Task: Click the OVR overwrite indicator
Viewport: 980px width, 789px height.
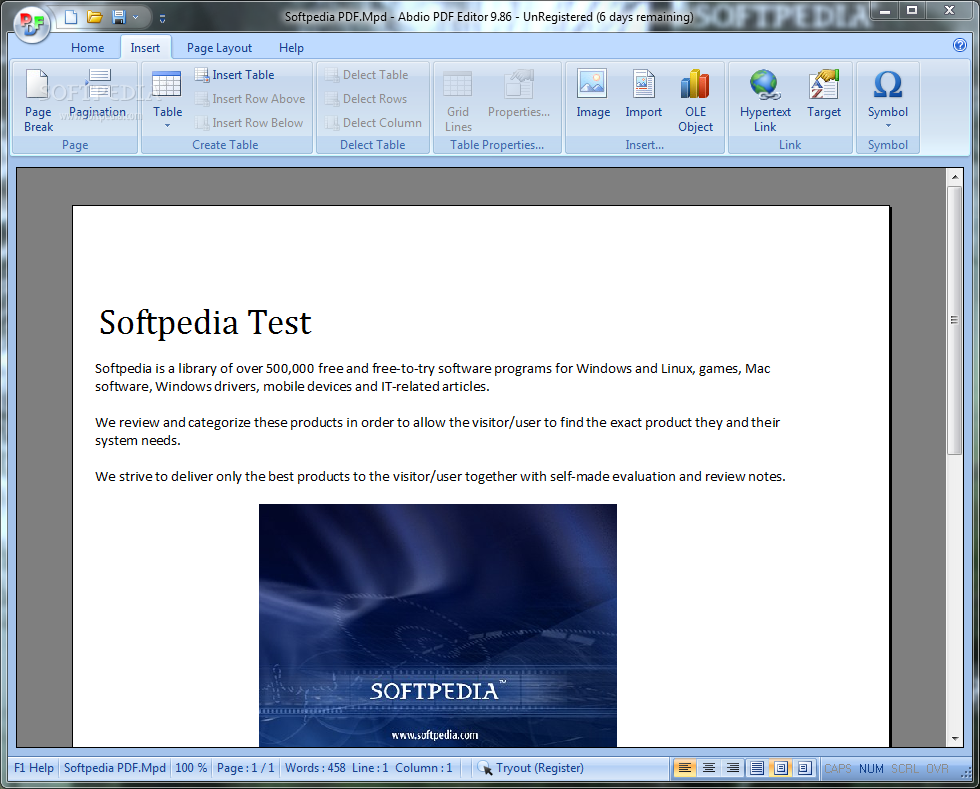Action: click(937, 768)
